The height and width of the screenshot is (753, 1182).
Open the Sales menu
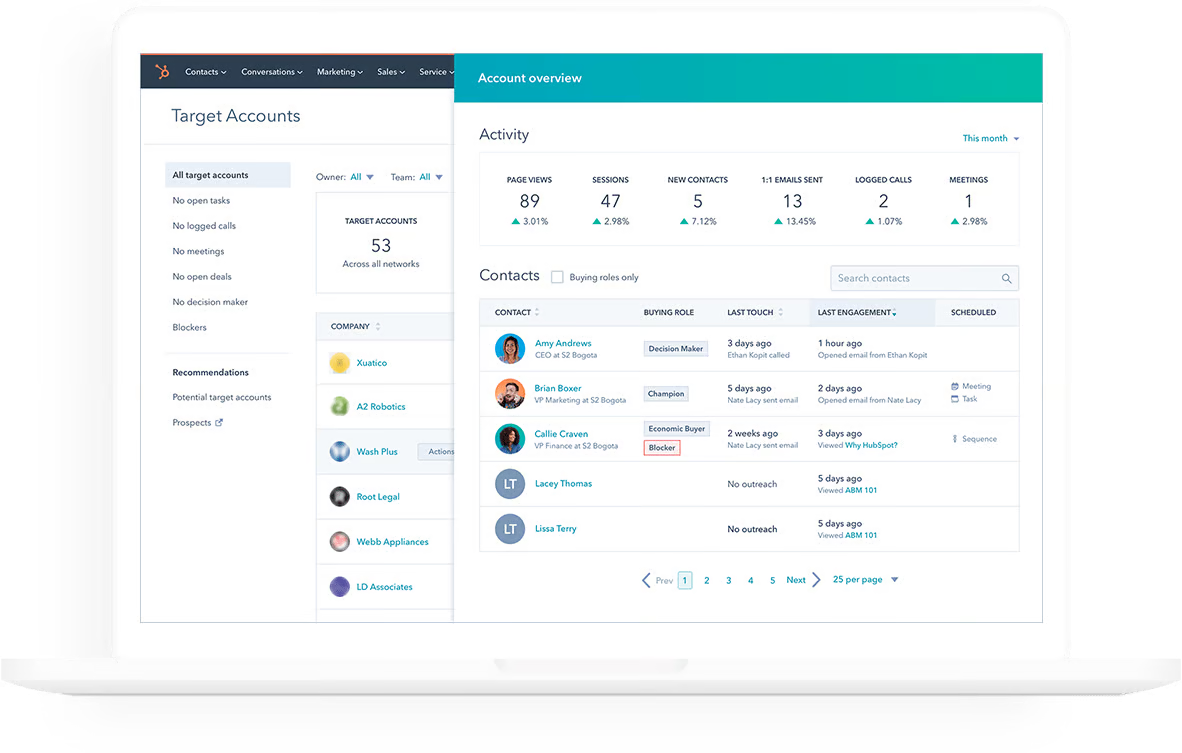coord(390,71)
